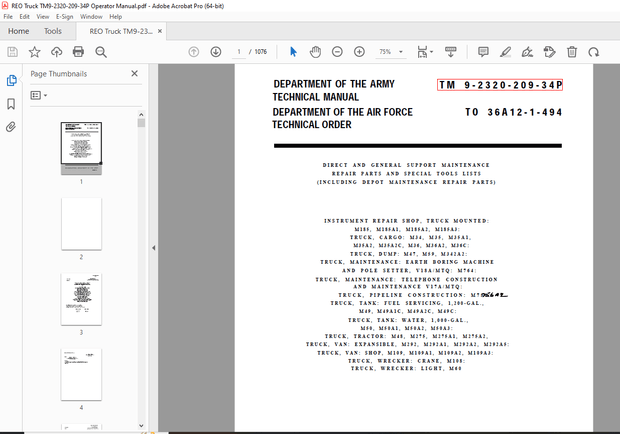Image resolution: width=620 pixels, height=434 pixels.
Task: Zoom out with minus button
Action: (x=337, y=52)
